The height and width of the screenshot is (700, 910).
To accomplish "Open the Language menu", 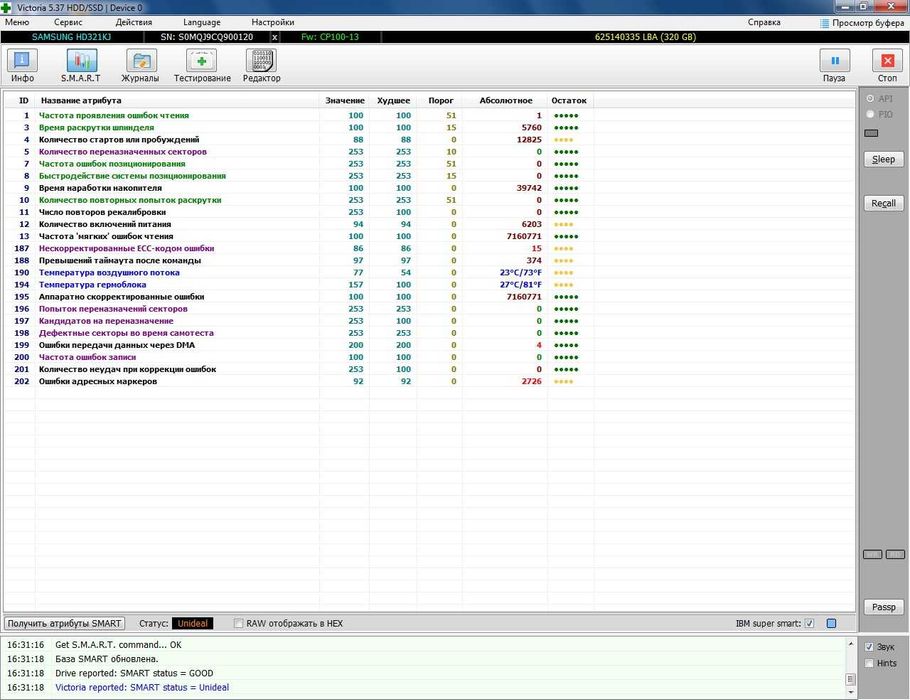I will point(202,22).
